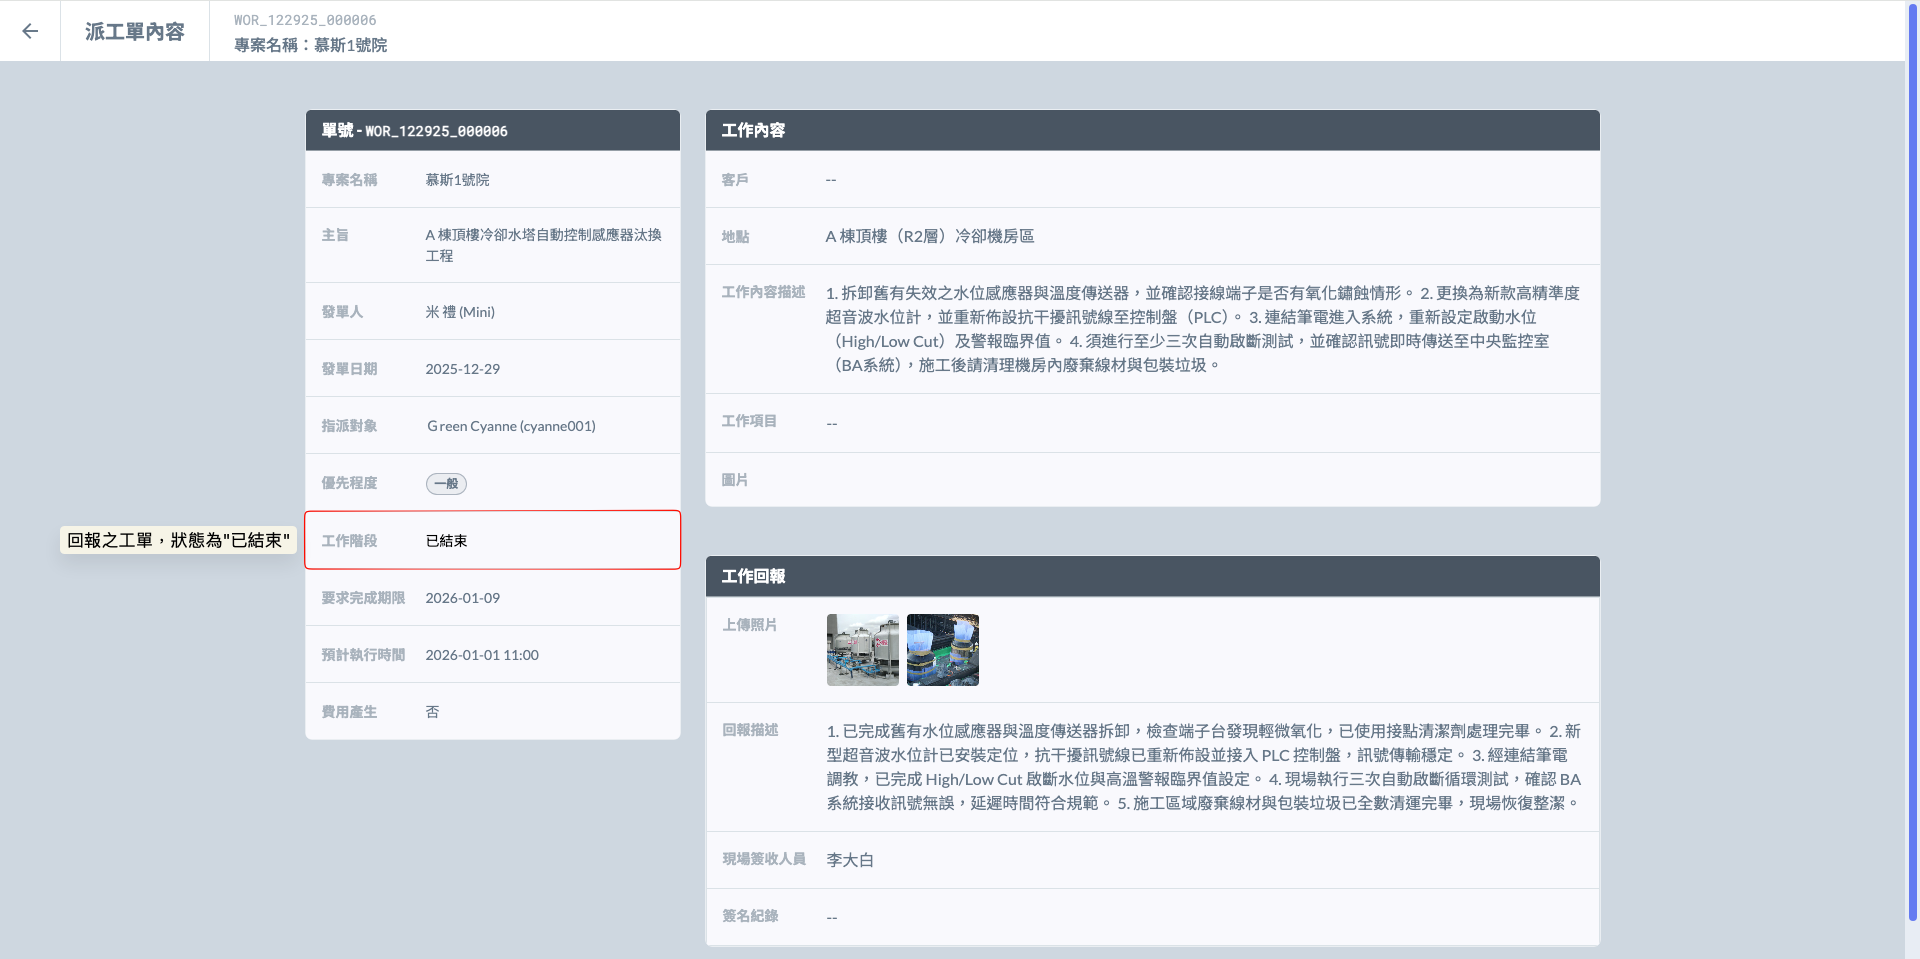
Task: Click the required deadline 2026-01-09
Action: [462, 598]
